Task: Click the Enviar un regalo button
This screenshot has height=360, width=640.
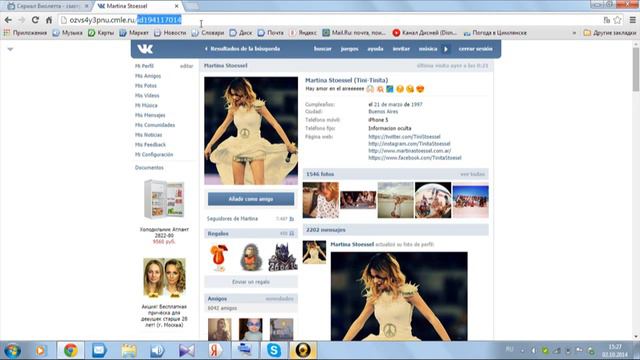Action: coord(251,282)
